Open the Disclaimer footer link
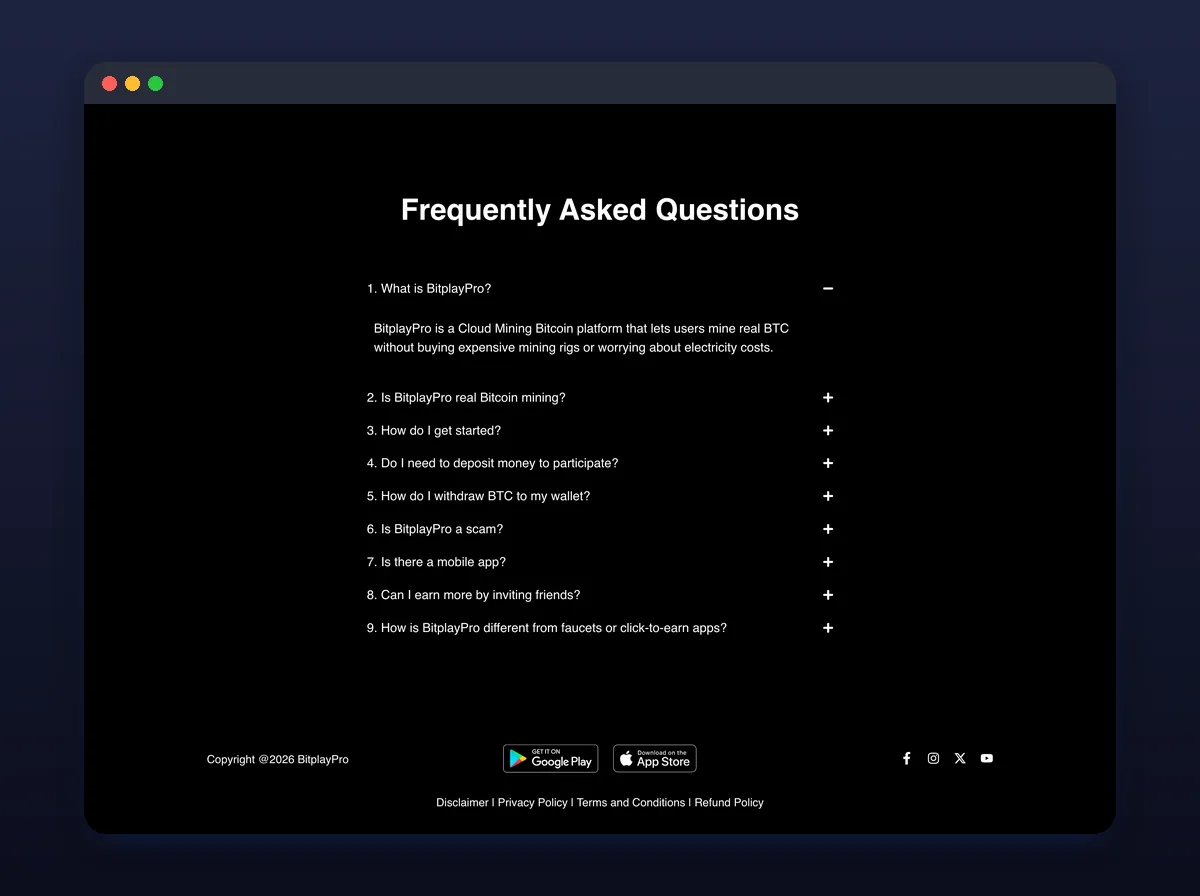Viewport: 1200px width, 896px height. tap(463, 803)
